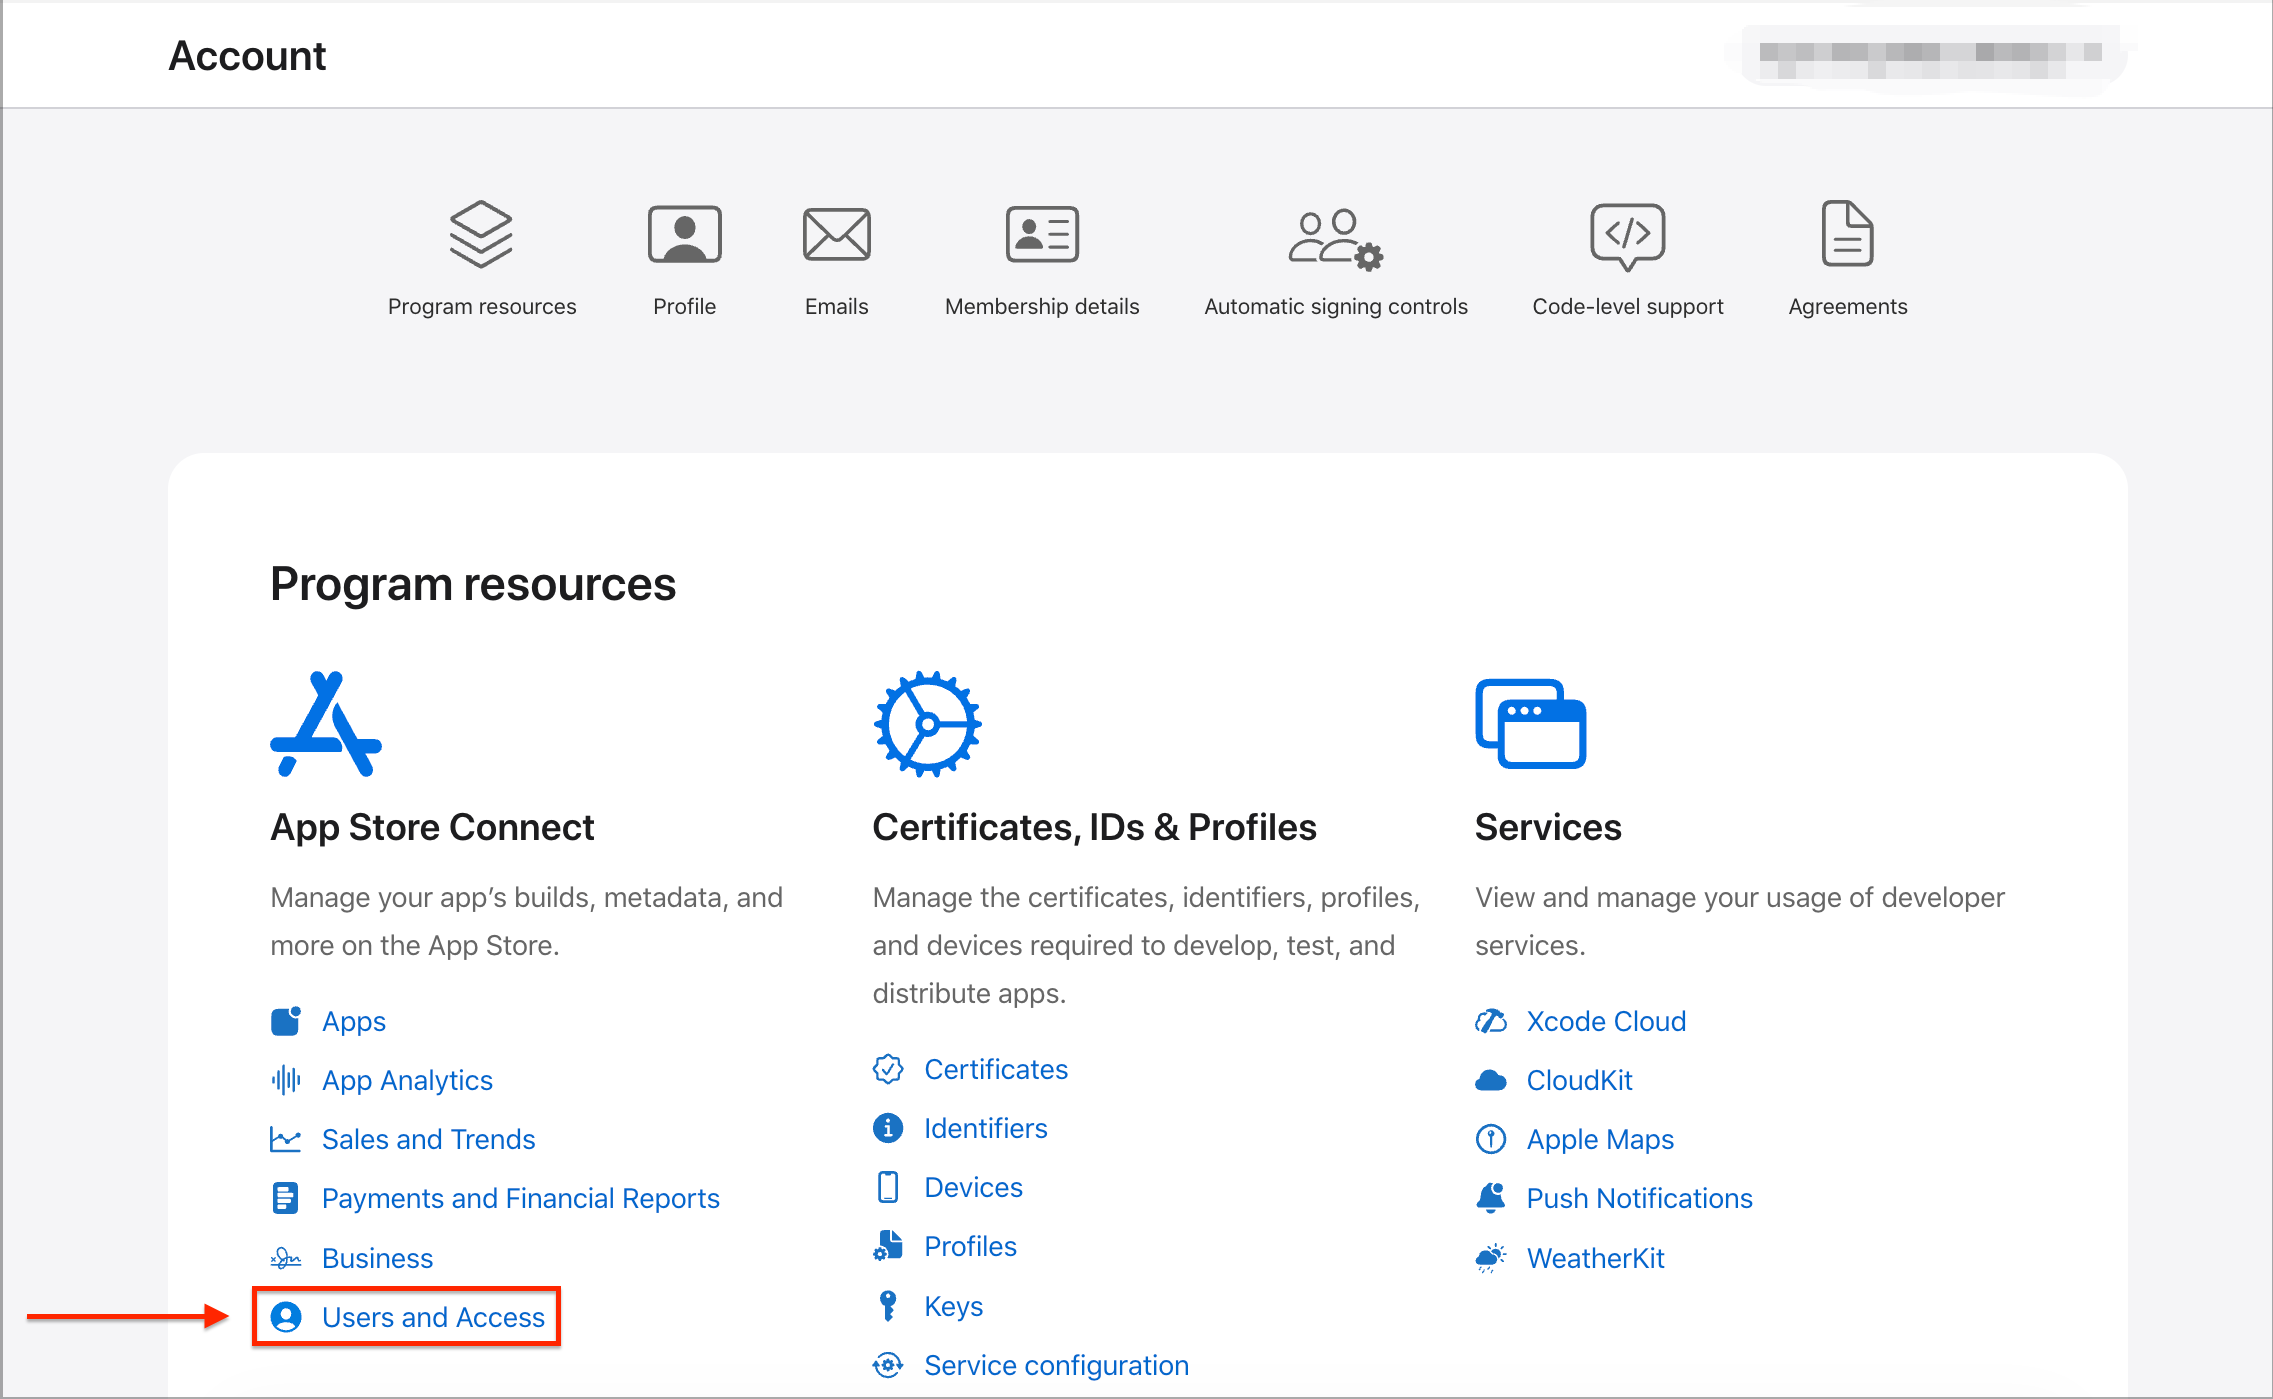This screenshot has height=1399, width=2273.
Task: Open the WeatherKit link
Action: 1596,1258
